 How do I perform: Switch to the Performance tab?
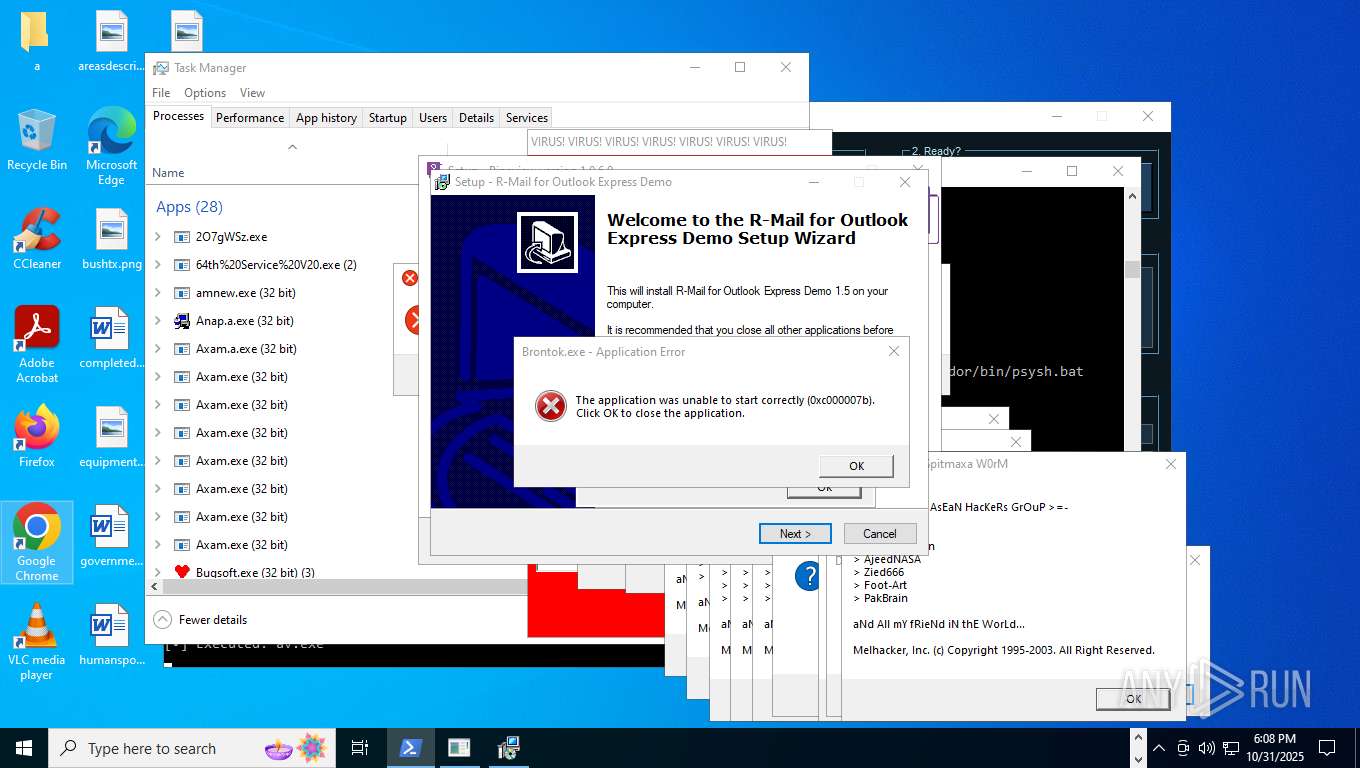[250, 117]
